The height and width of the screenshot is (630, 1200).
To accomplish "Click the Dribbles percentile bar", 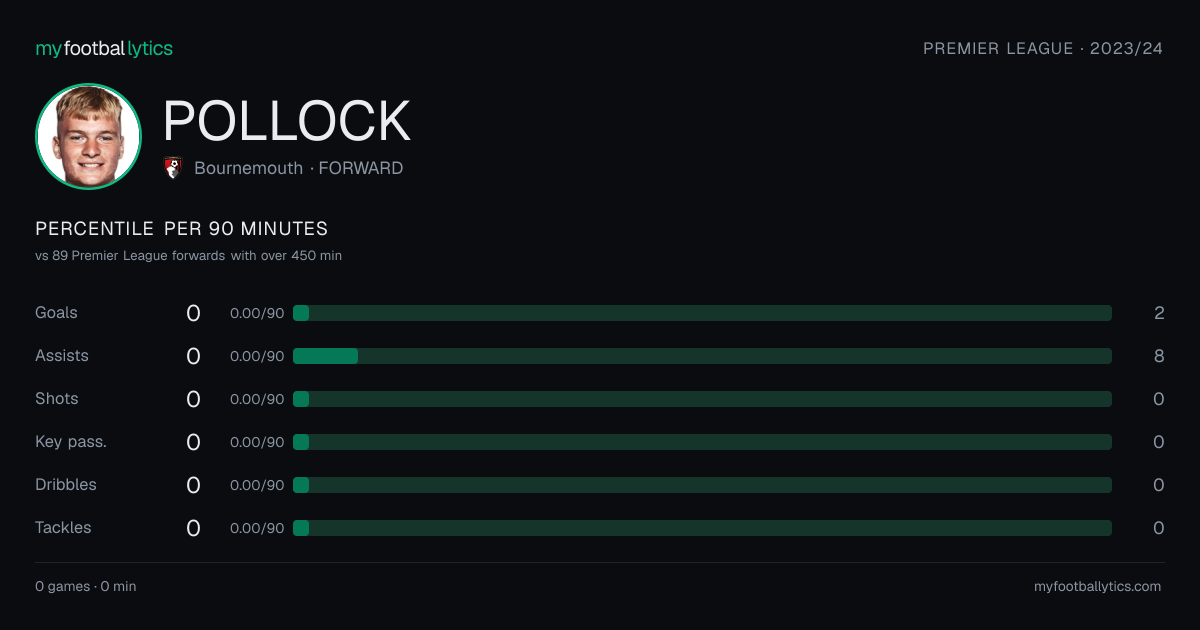I will [x=702, y=485].
